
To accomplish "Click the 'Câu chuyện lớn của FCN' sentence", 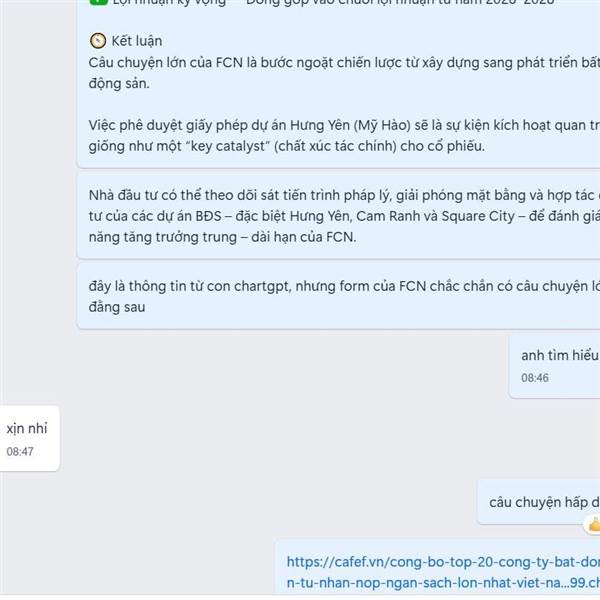I will 344,73.
